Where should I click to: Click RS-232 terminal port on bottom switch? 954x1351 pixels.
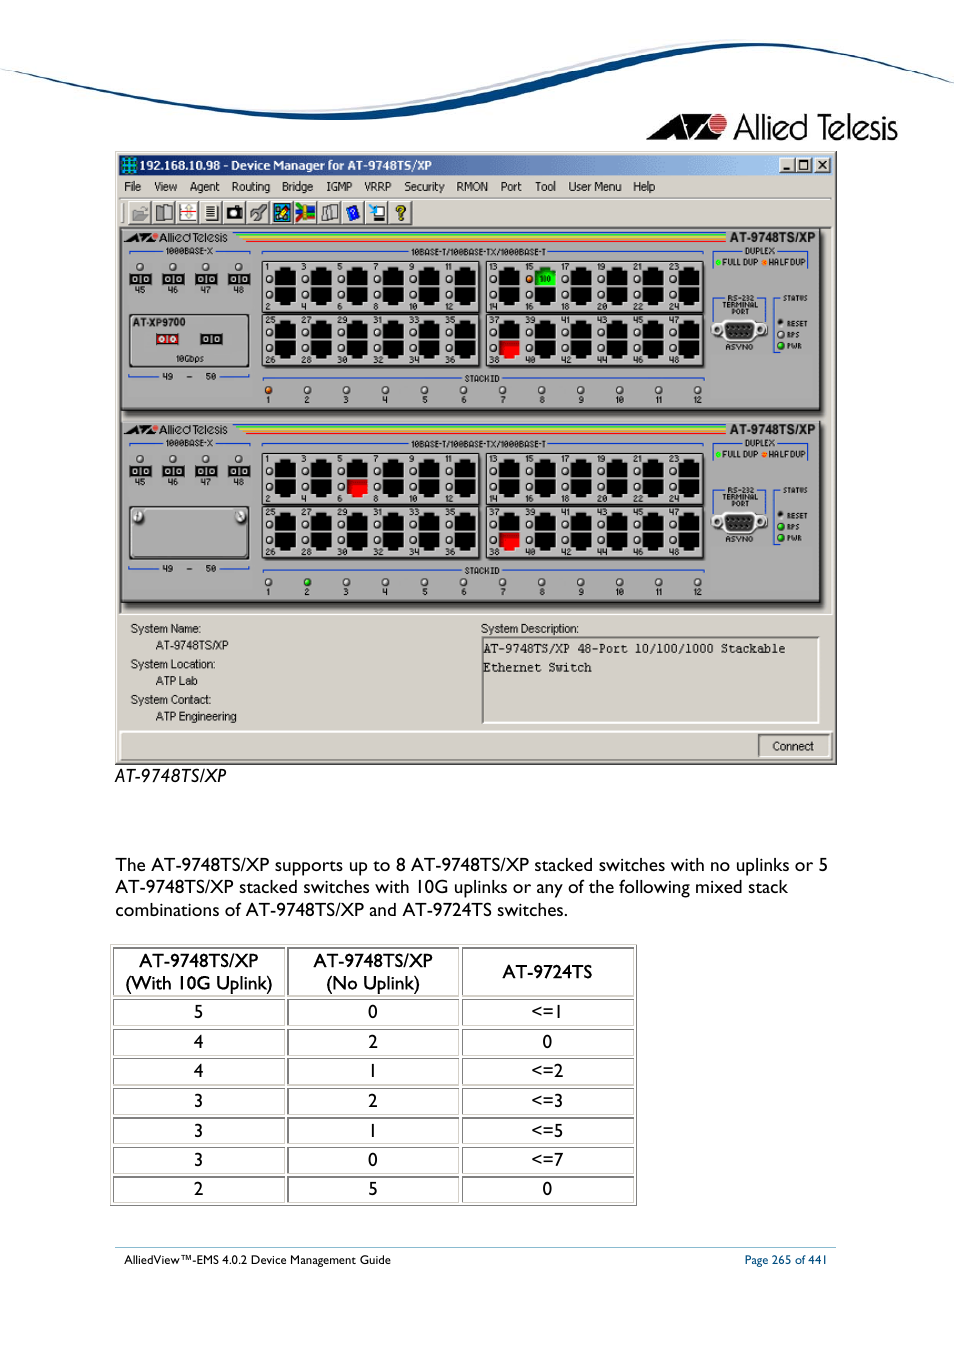739,522
